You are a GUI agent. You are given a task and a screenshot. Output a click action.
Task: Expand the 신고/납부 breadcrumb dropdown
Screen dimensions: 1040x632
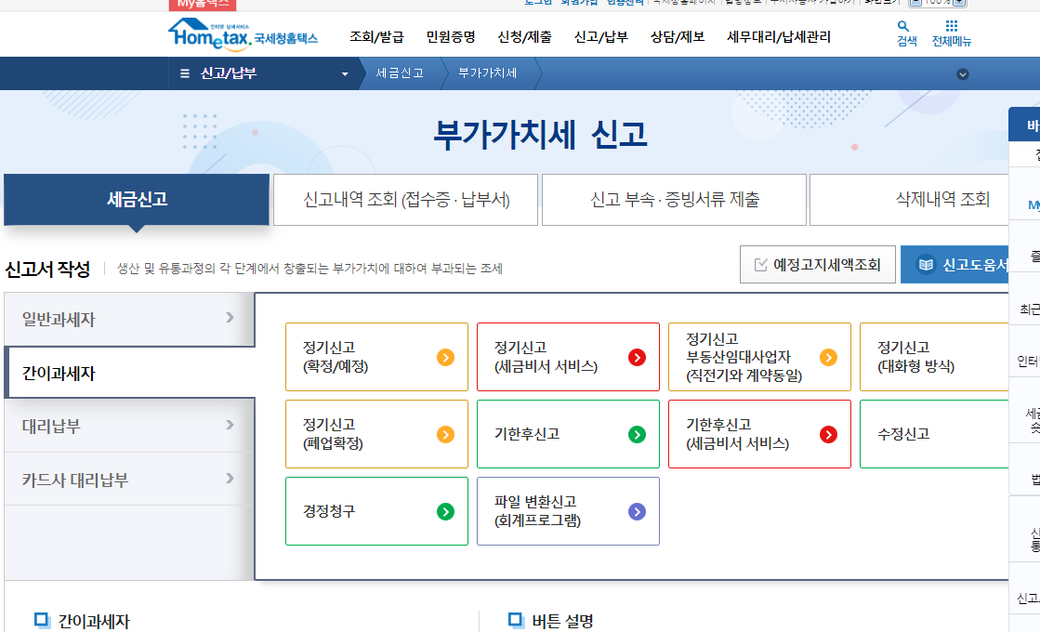coord(345,74)
